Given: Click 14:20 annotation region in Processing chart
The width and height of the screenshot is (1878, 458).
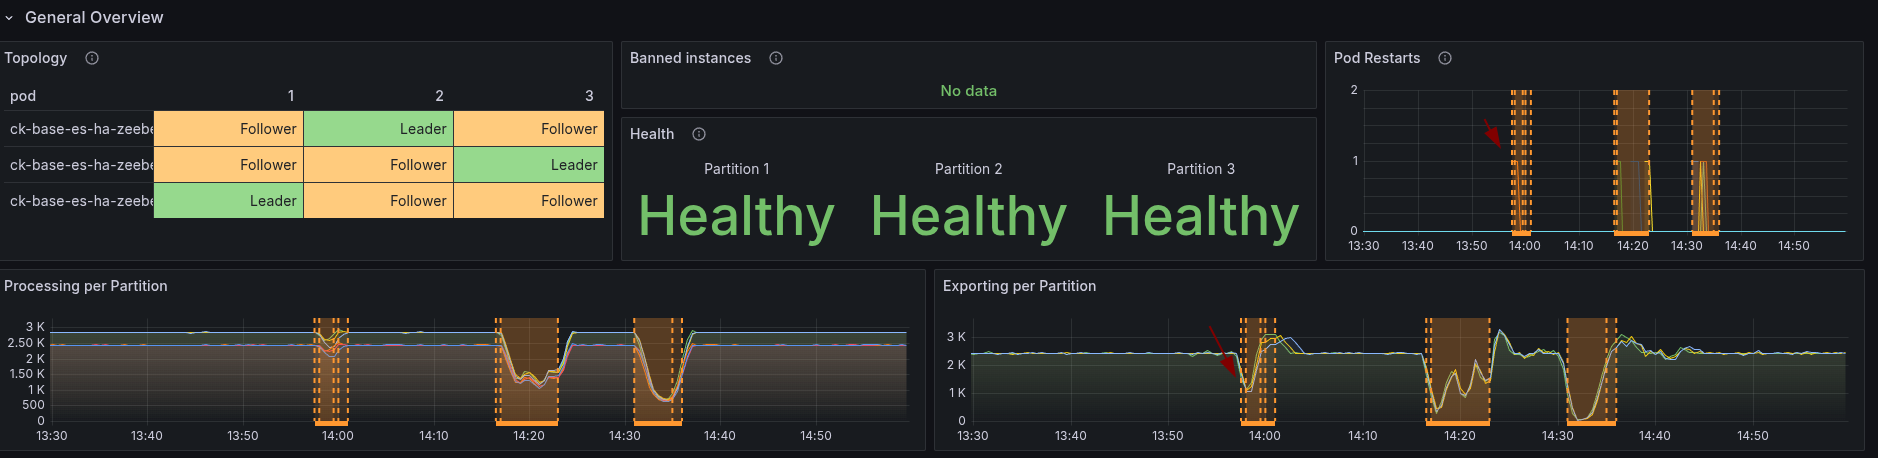Looking at the screenshot, I should [x=527, y=371].
